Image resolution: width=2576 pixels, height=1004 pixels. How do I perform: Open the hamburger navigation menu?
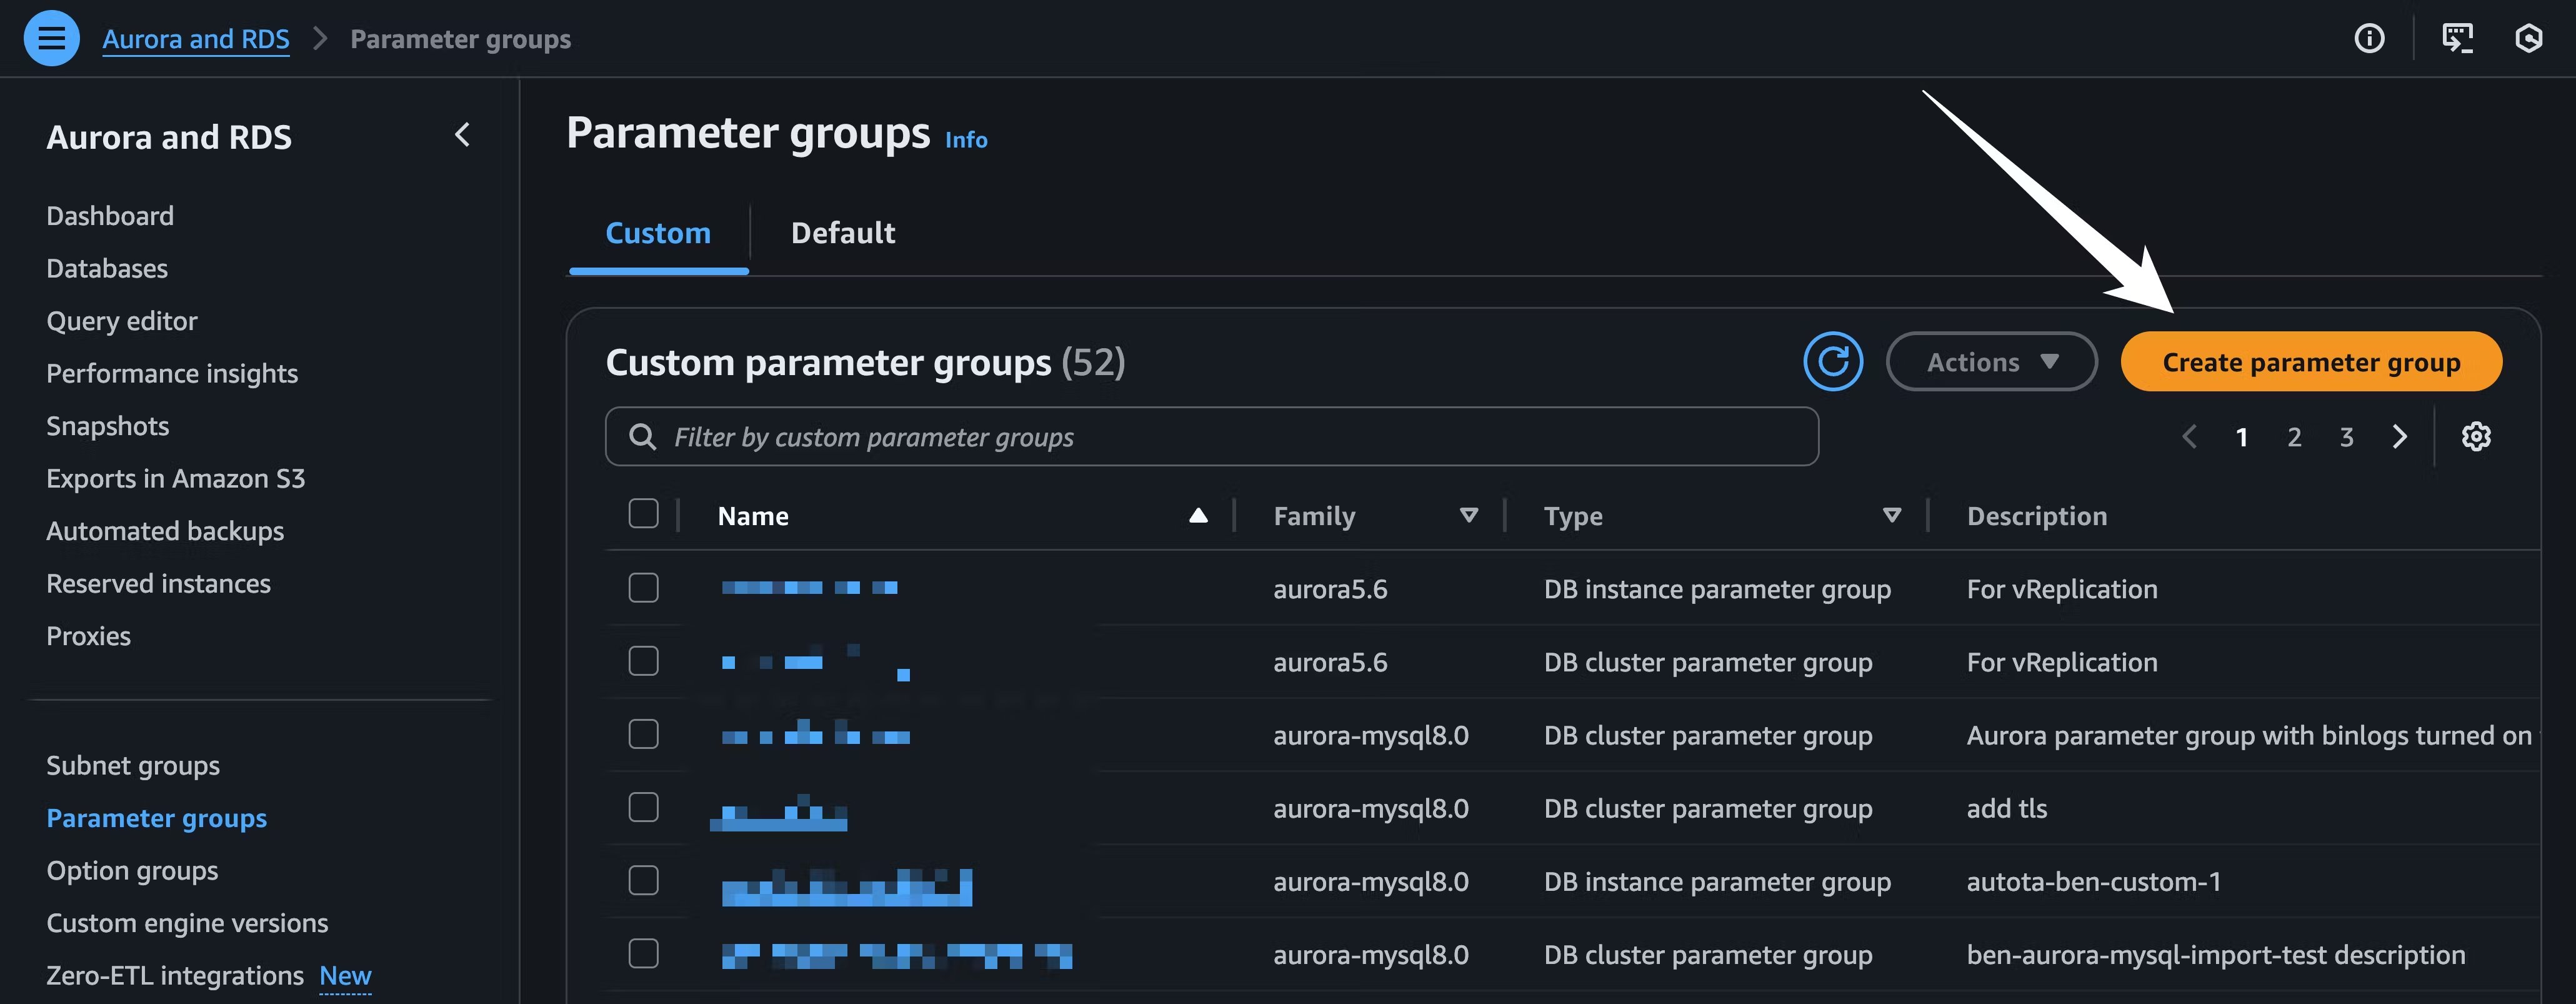tap(51, 38)
